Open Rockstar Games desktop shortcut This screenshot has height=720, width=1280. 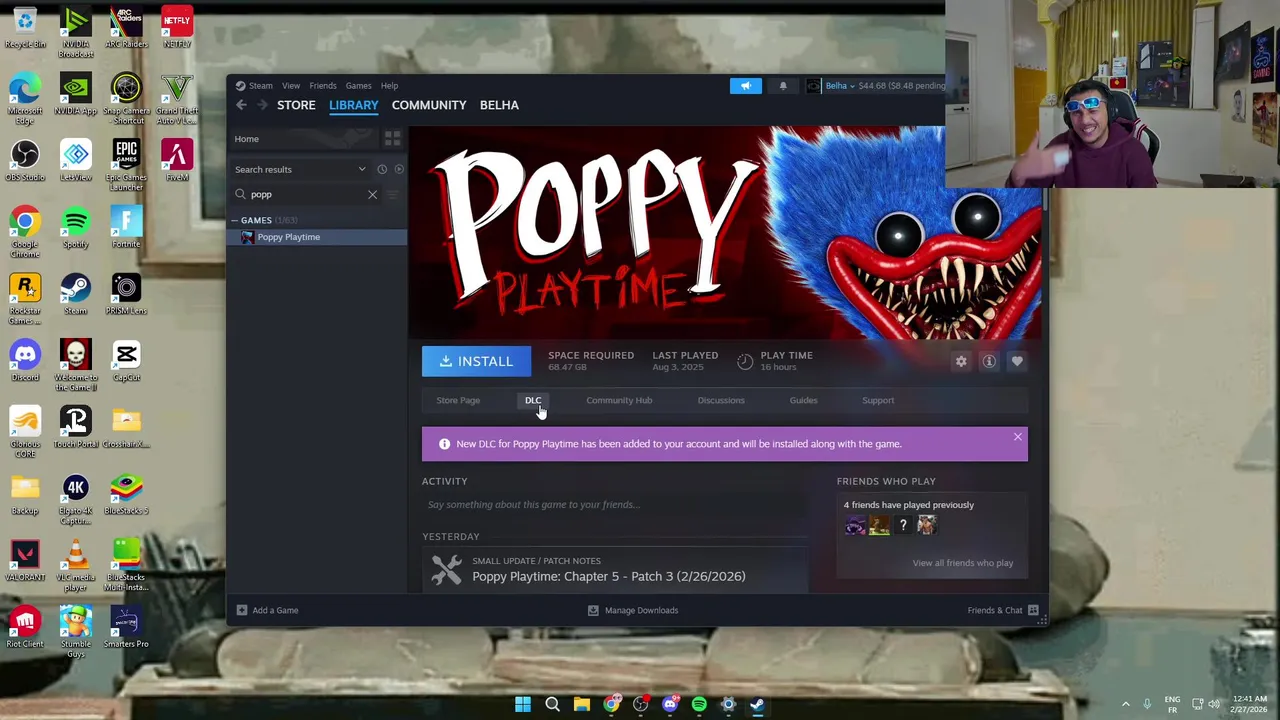tap(25, 298)
